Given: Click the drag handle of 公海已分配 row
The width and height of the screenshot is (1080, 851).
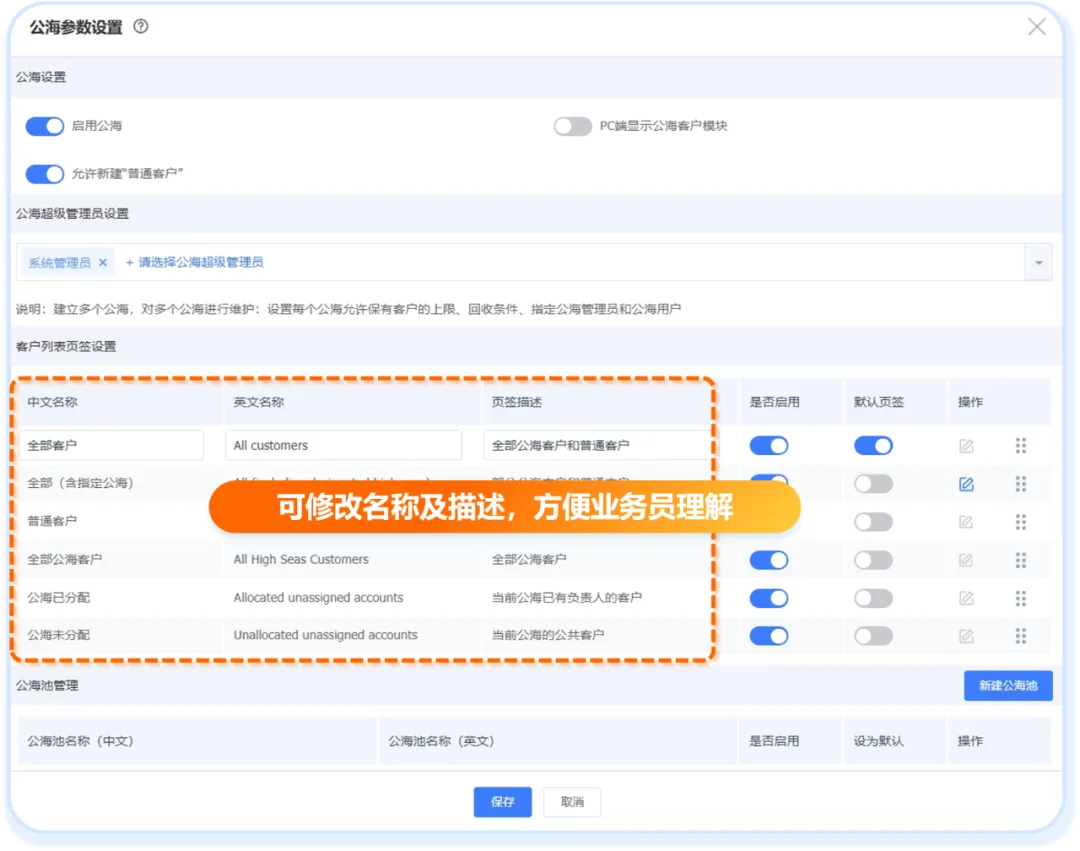Looking at the screenshot, I should pos(1021,598).
